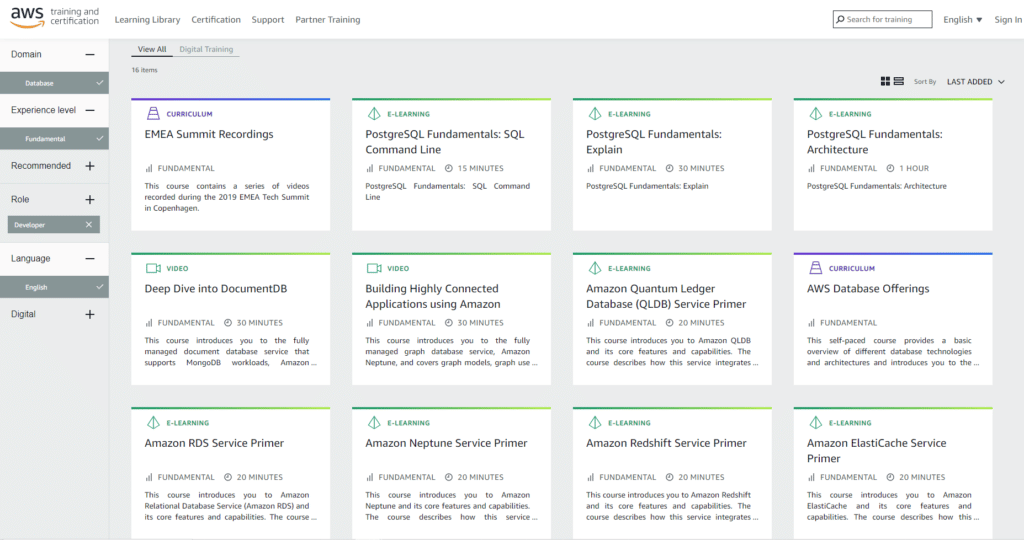Screen dimensions: 1024x540
Task: Uncheck the Database domain filter
Action: click(x=98, y=83)
